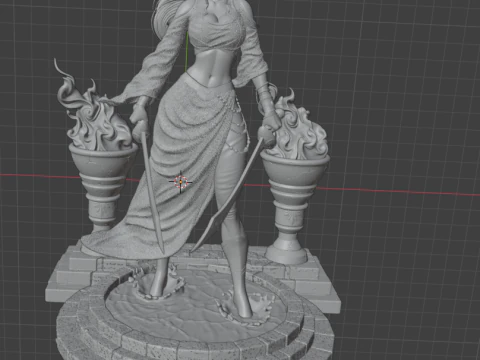
Task: Select the right flaming brazier goblet
Action: [x=293, y=208]
